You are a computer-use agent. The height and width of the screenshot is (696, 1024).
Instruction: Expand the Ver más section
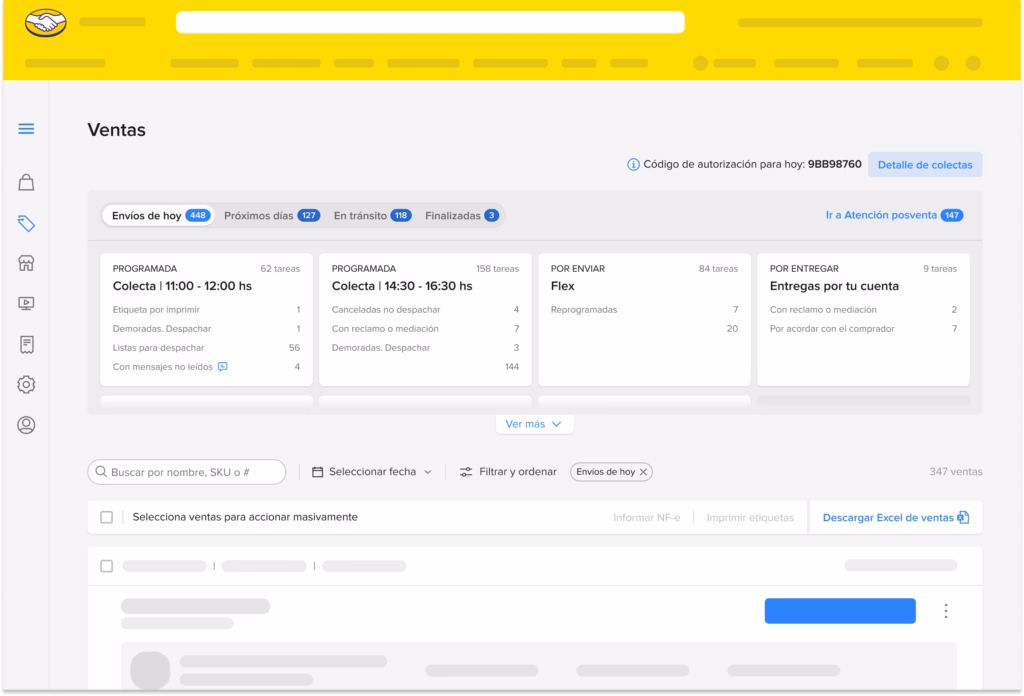[x=534, y=424]
